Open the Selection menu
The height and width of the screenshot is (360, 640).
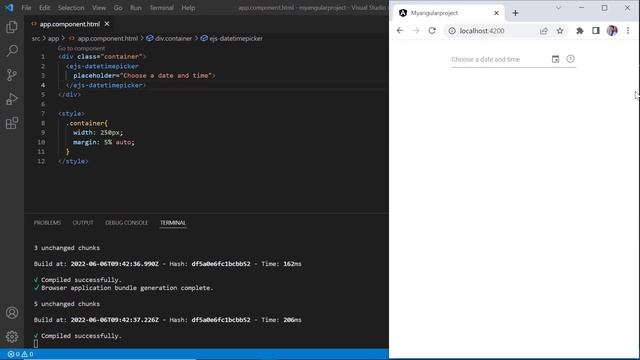point(71,8)
